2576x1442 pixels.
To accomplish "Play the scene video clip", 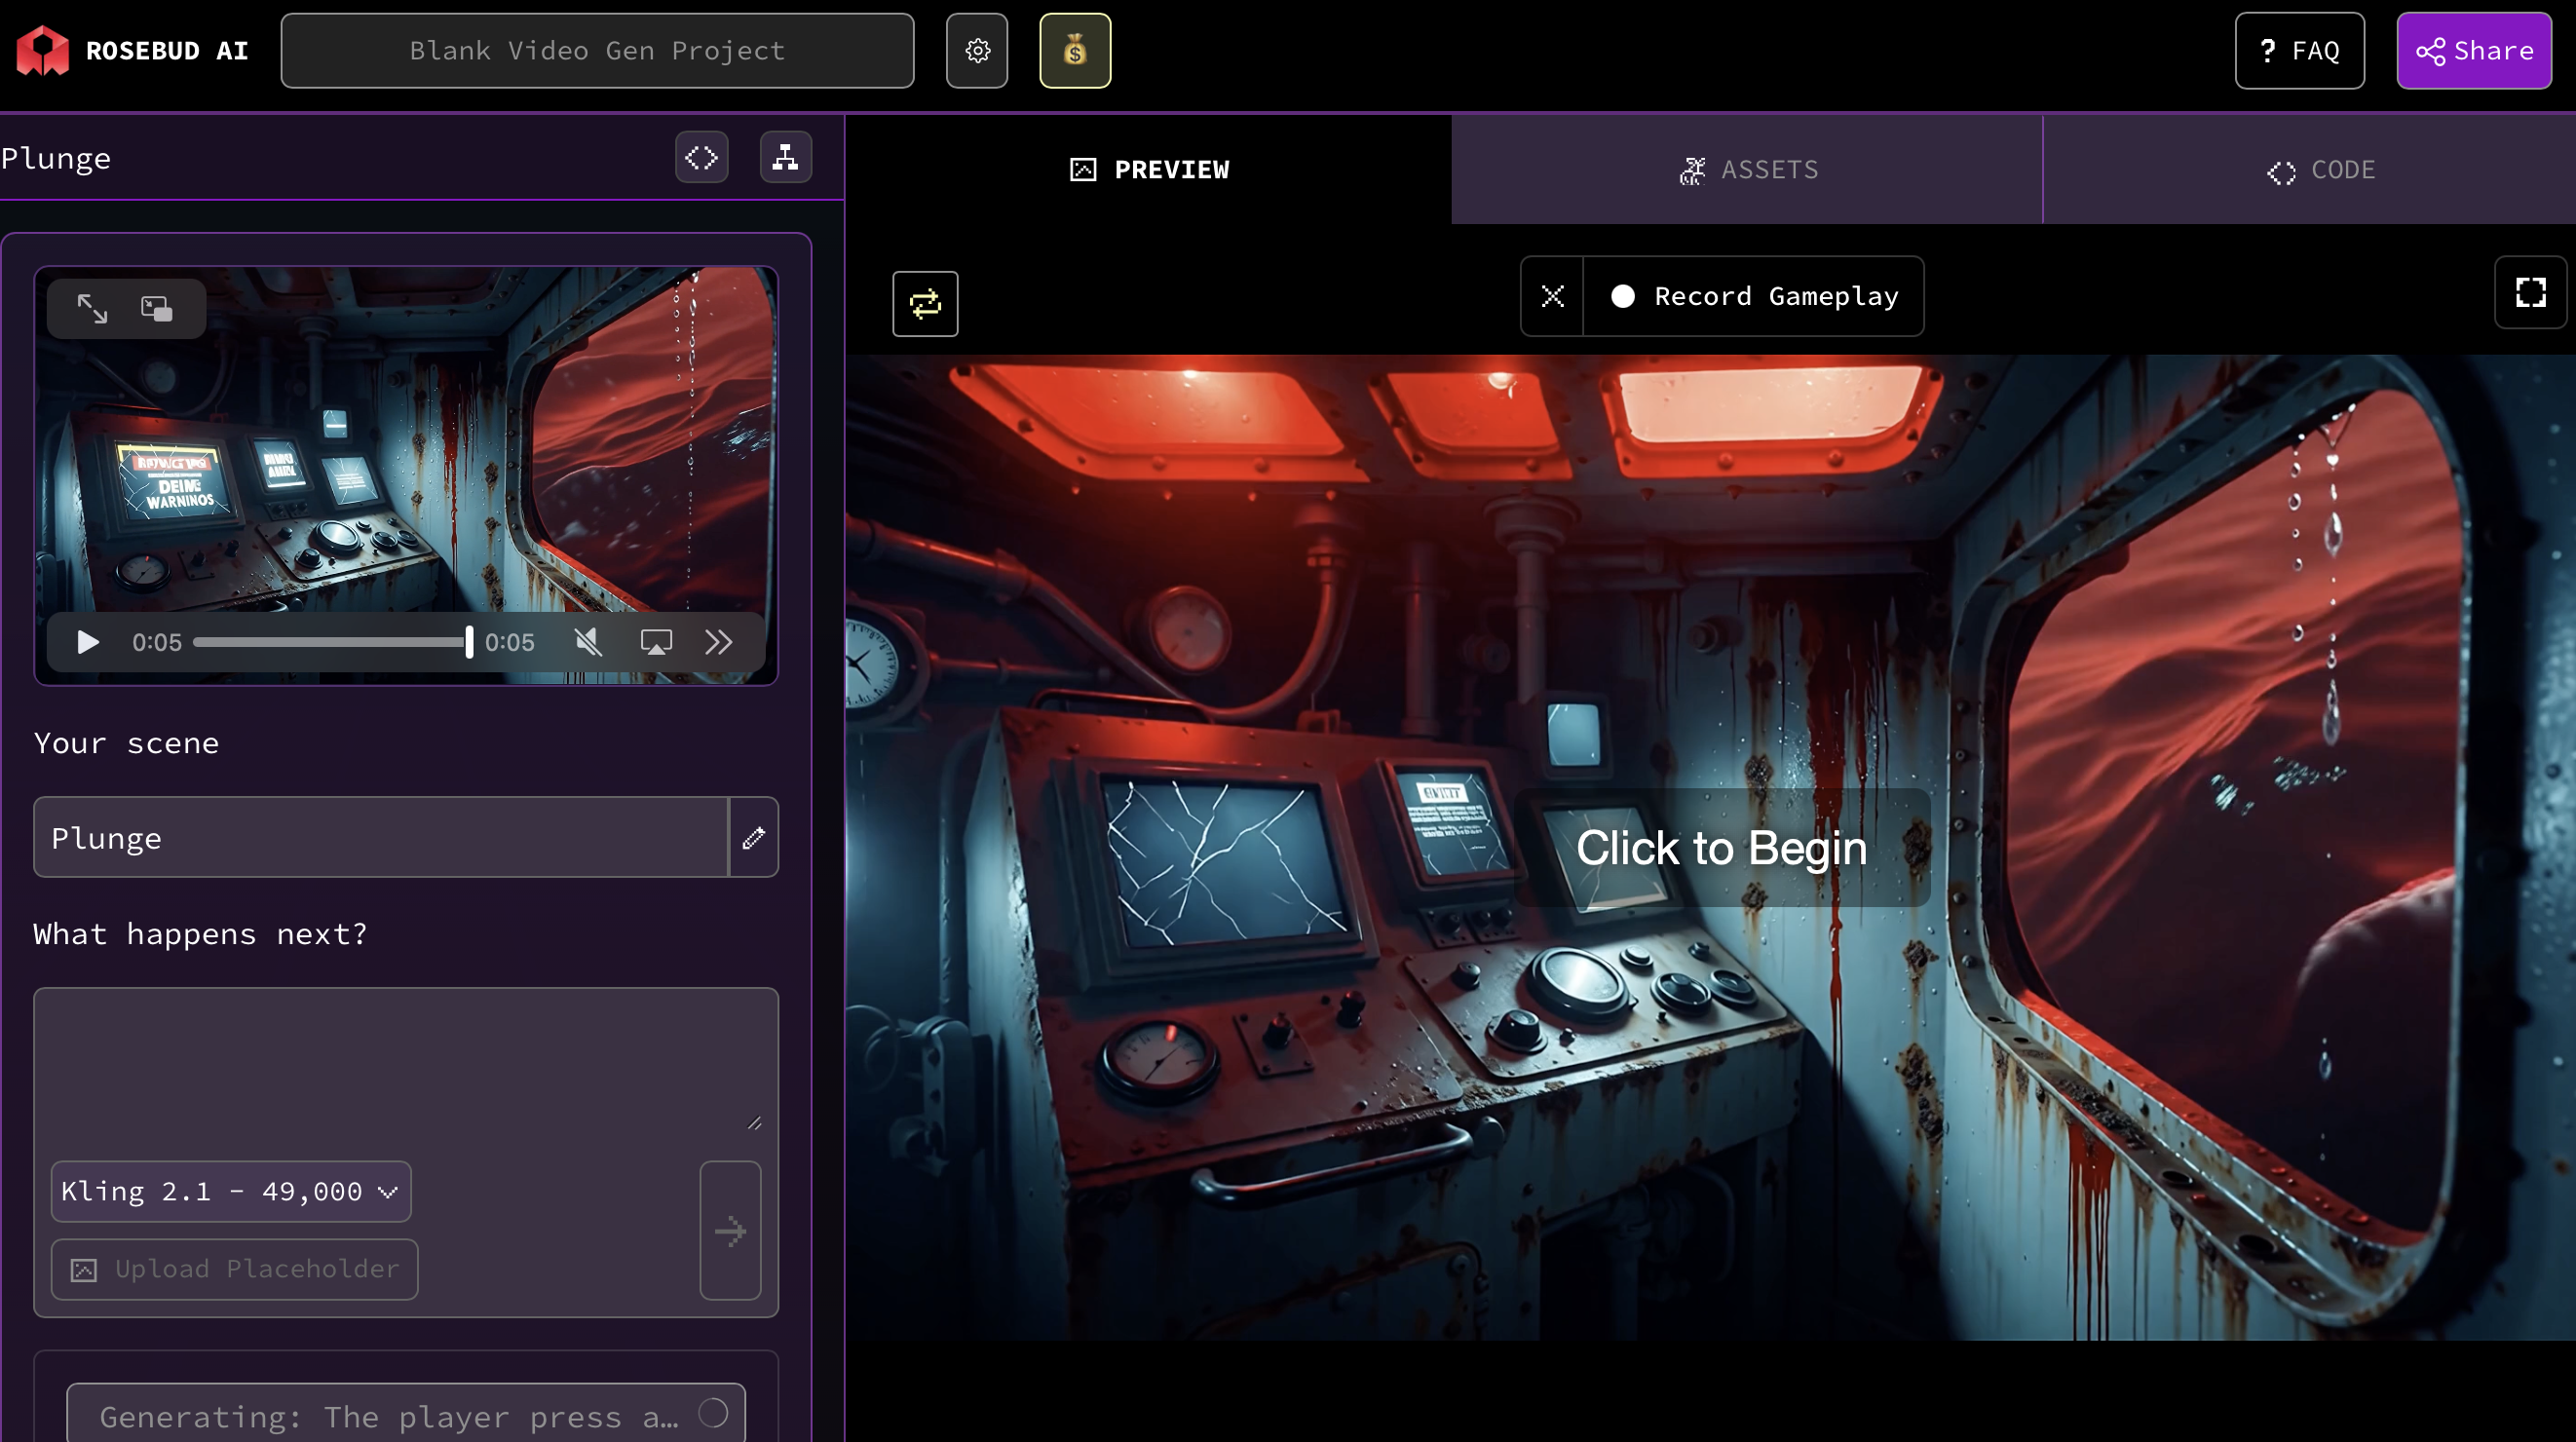I will (x=88, y=642).
